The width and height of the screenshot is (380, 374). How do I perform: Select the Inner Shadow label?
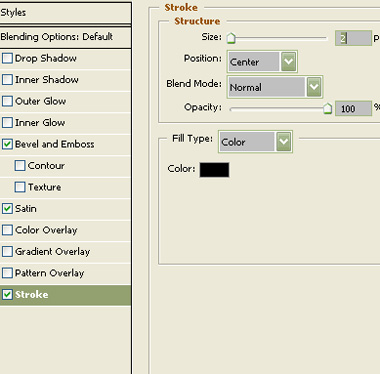pos(47,80)
